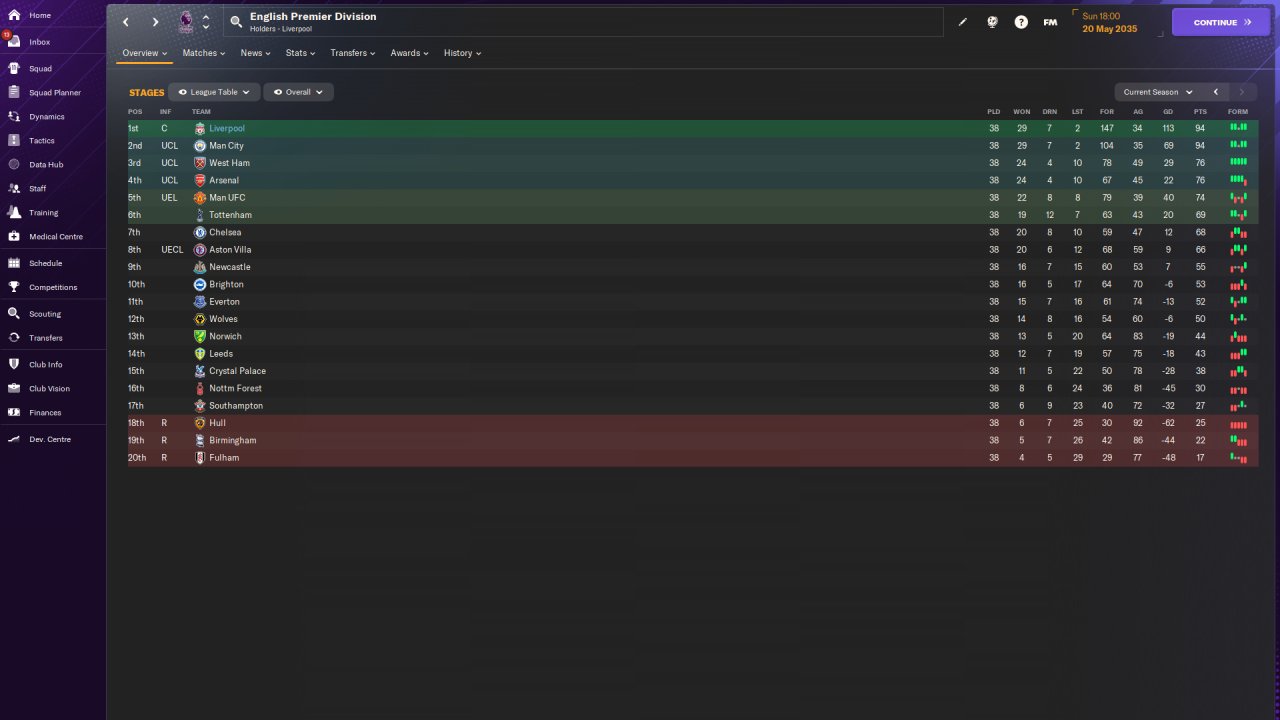This screenshot has height=720, width=1280.
Task: Open the Awards tab dropdown
Action: 409,53
